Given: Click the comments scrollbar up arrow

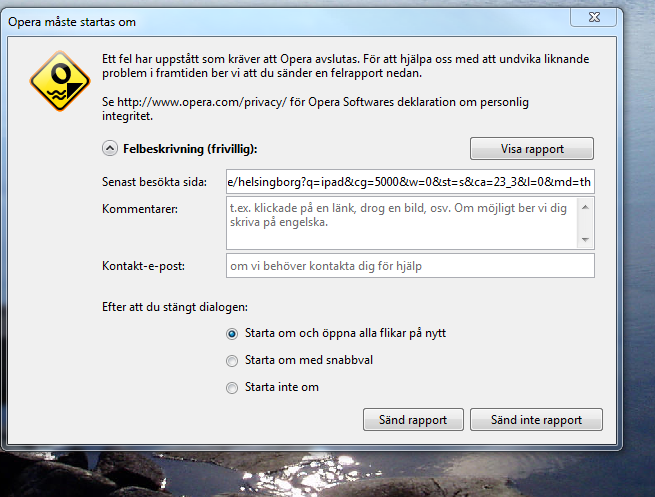Looking at the screenshot, I should click(585, 207).
